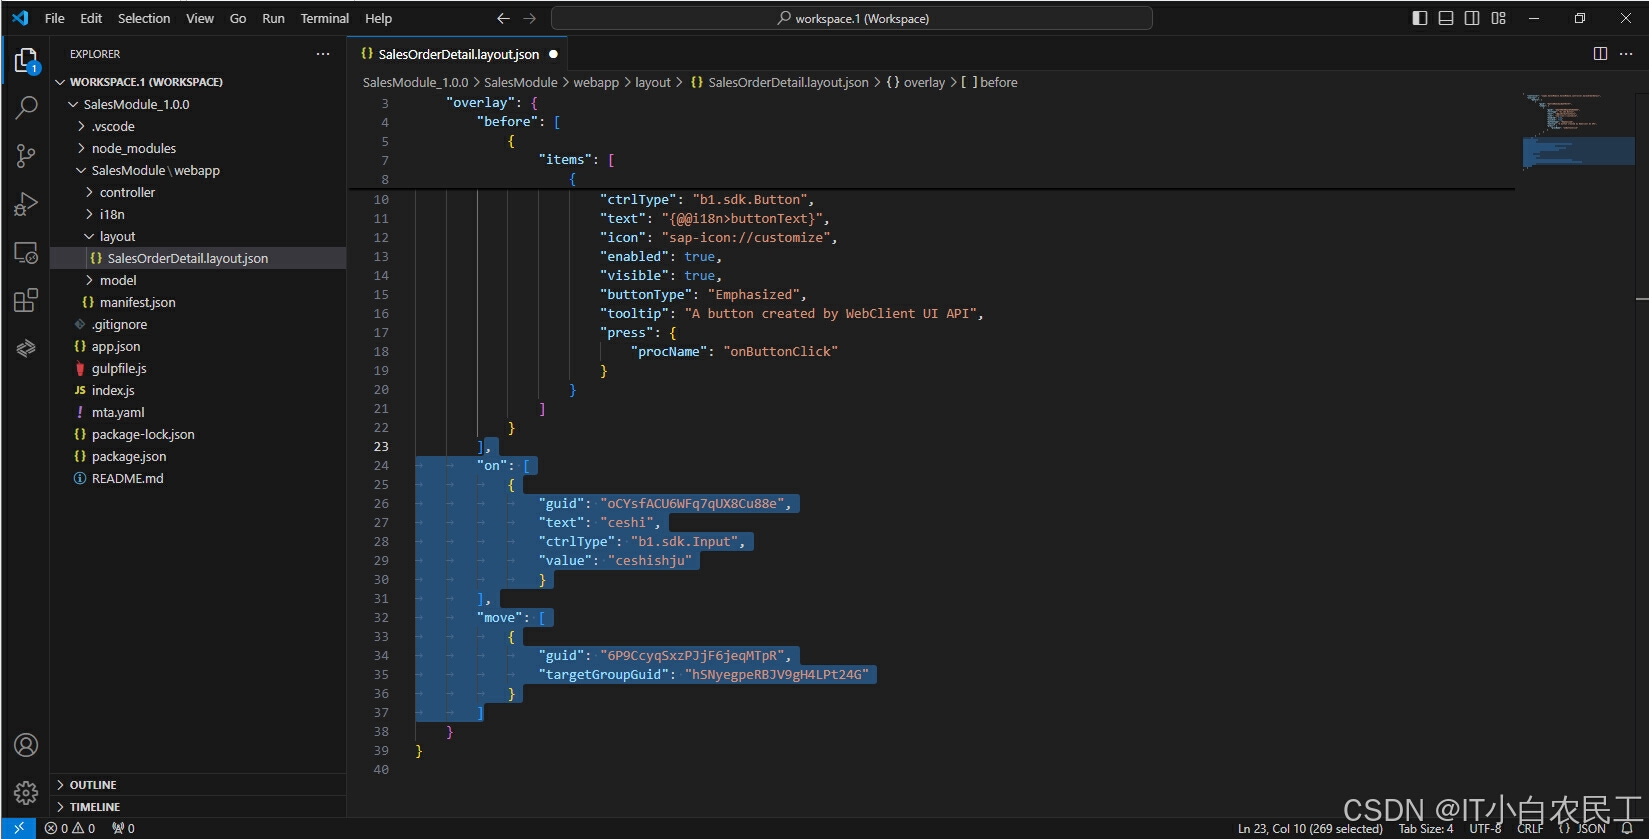The height and width of the screenshot is (839, 1649).
Task: Expand the .vscode folder
Action: pyautogui.click(x=198, y=126)
